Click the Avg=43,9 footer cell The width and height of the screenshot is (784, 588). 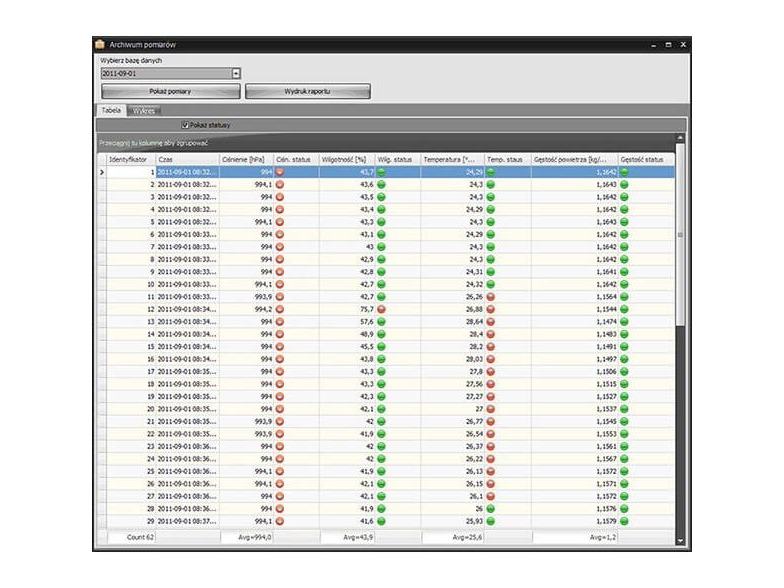coord(348,537)
